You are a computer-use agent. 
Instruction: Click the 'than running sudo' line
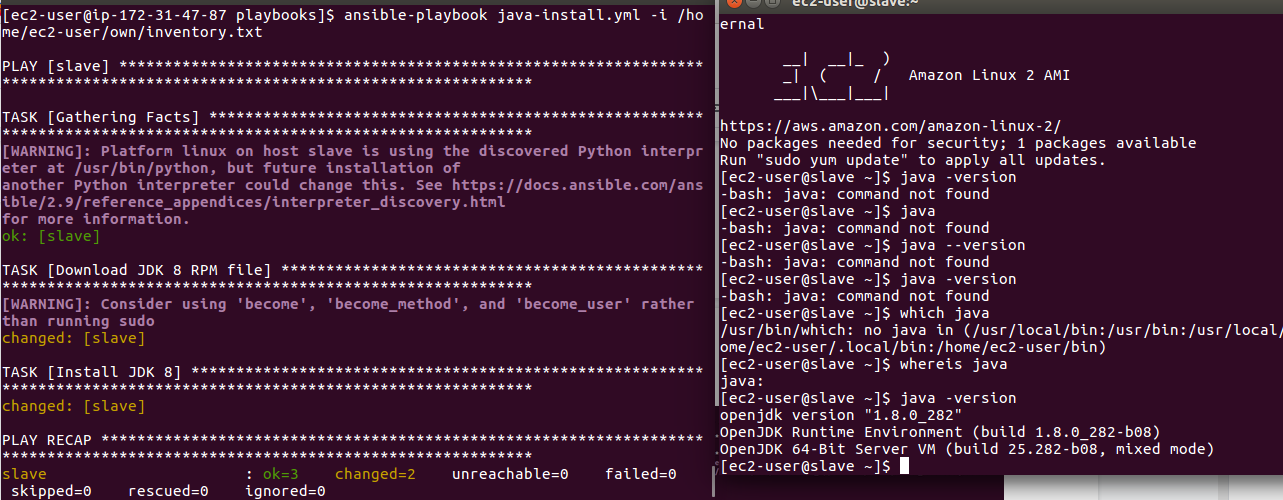(78, 321)
